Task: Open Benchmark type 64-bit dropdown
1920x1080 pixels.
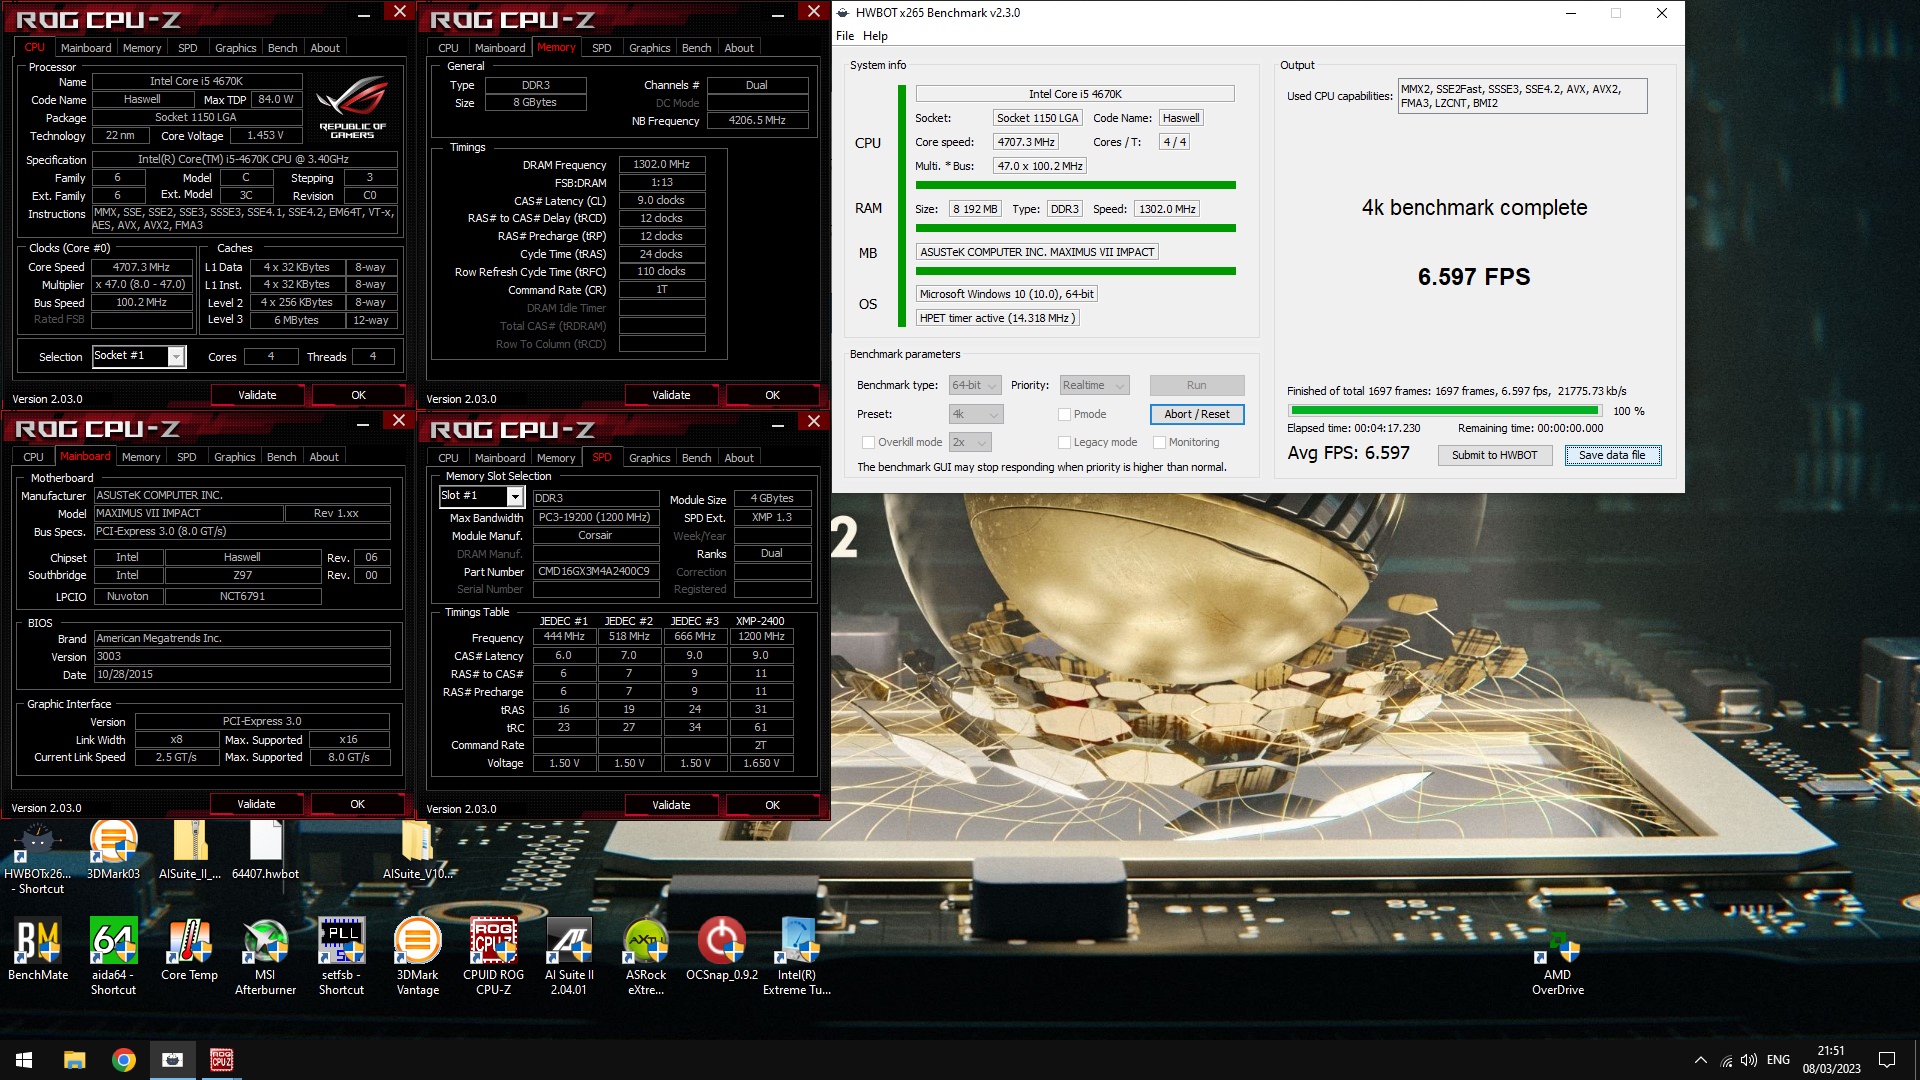Action: [x=975, y=385]
